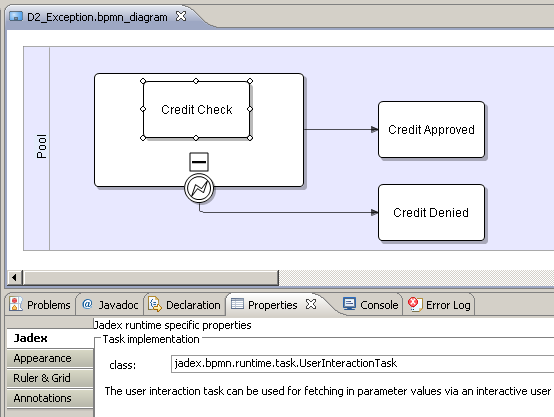Open the Error Log view
Image resolution: width=554 pixels, height=417 pixels.
click(x=439, y=305)
